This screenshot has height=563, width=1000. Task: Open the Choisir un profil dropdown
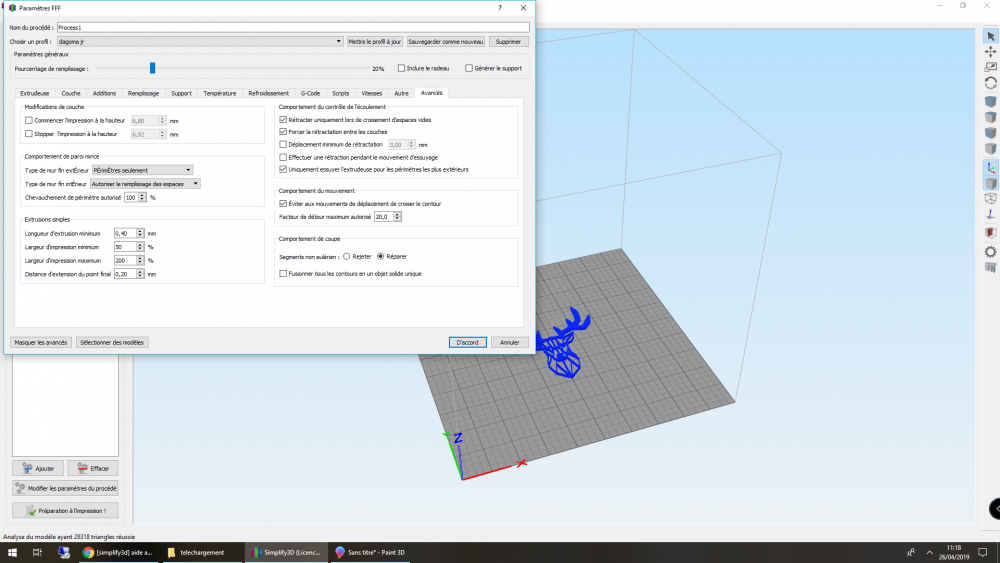200,41
